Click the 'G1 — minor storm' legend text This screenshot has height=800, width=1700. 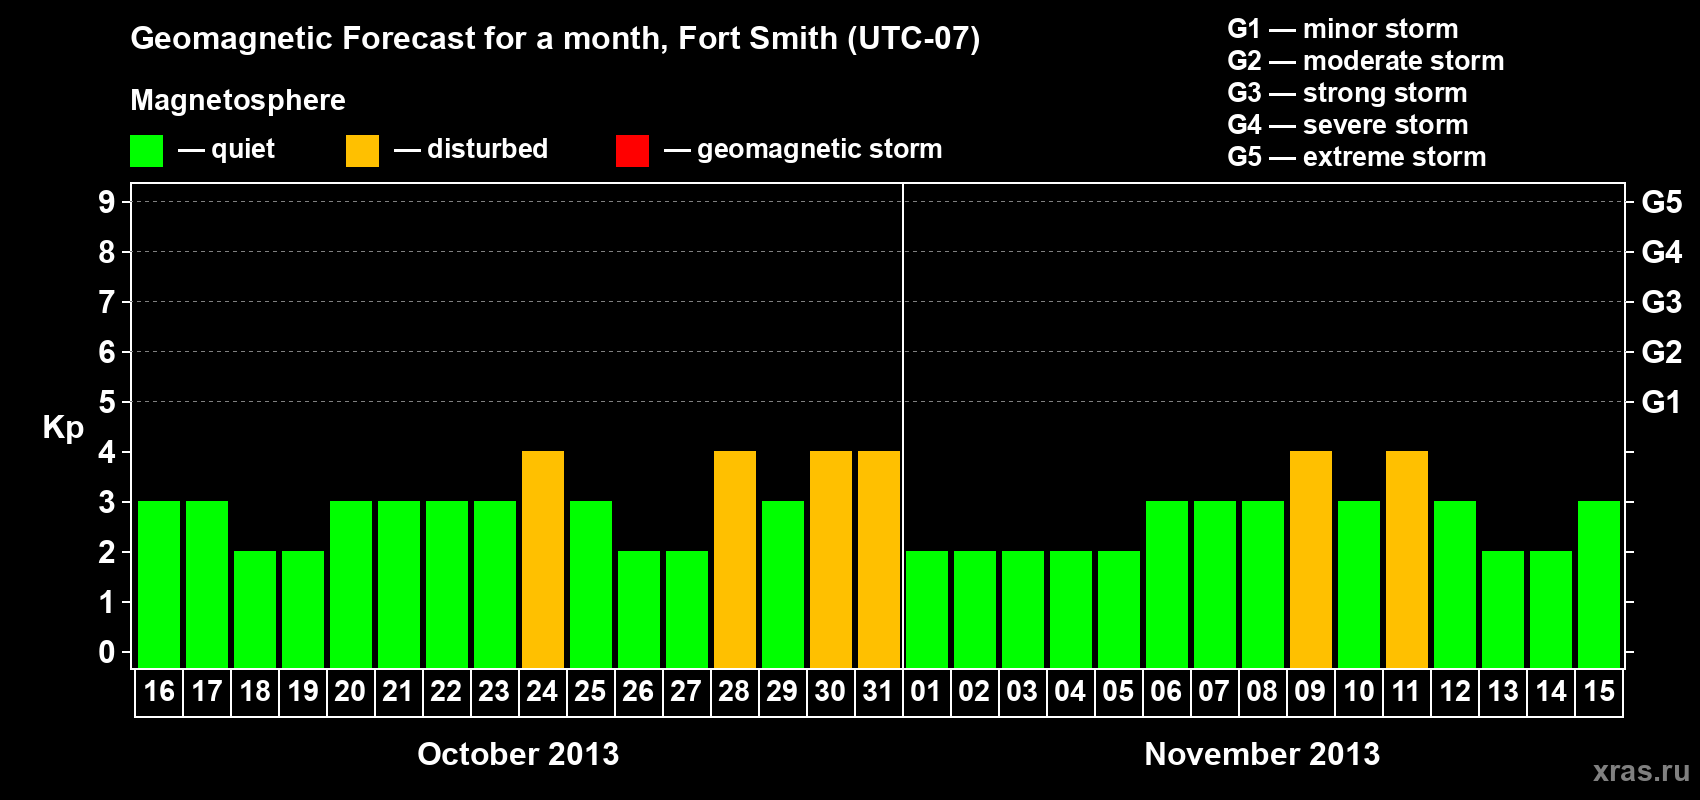(x=1343, y=29)
